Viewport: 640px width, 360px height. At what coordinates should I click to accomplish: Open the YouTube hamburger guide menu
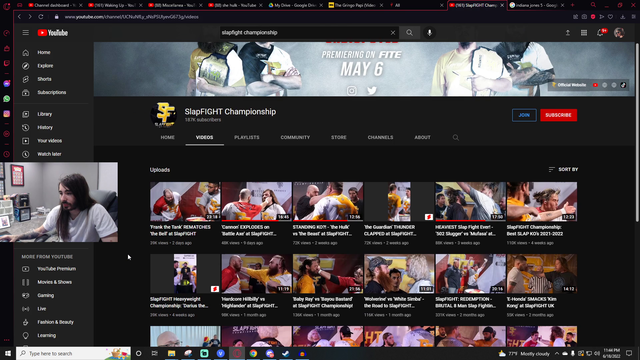point(26,33)
